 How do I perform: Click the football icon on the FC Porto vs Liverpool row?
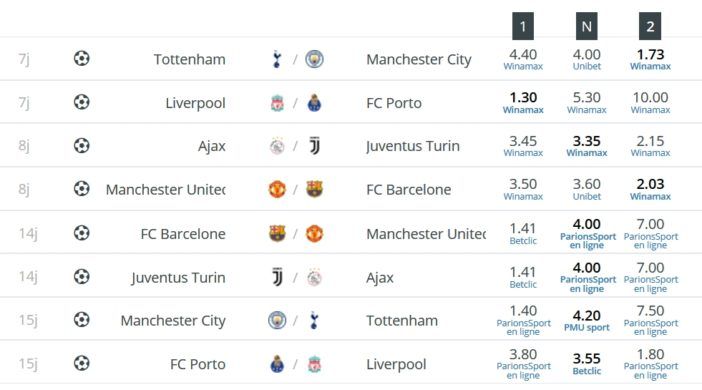tap(81, 363)
